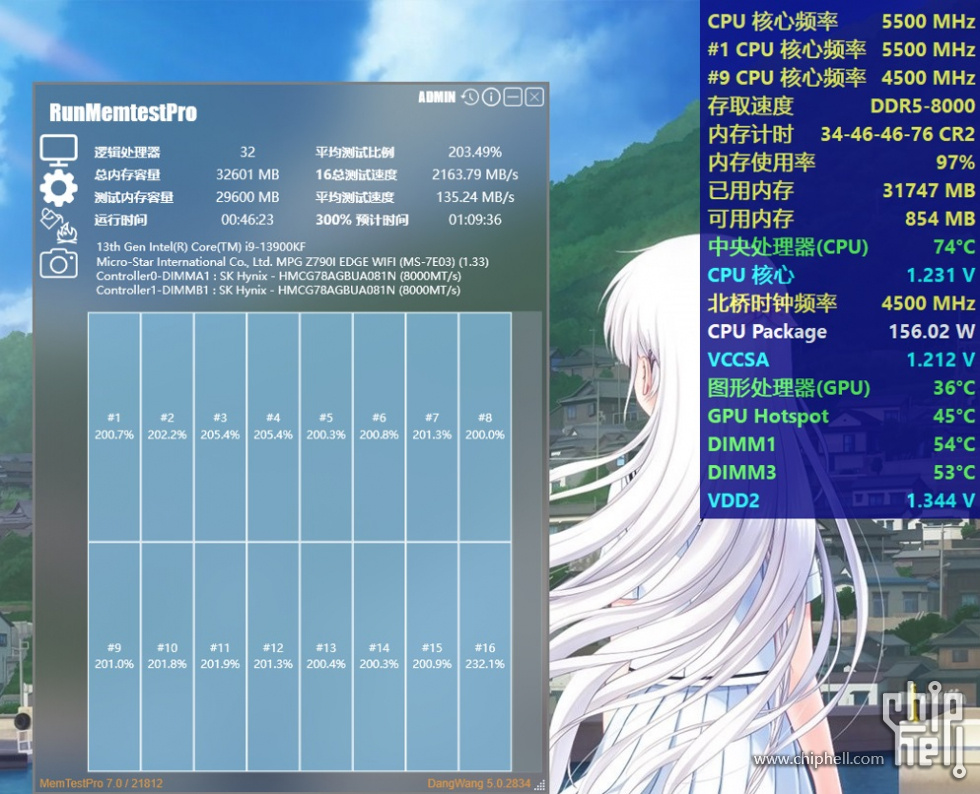The height and width of the screenshot is (794, 980).
Task: Click the GPU Hotspot 45°C reading
Action: coord(841,416)
